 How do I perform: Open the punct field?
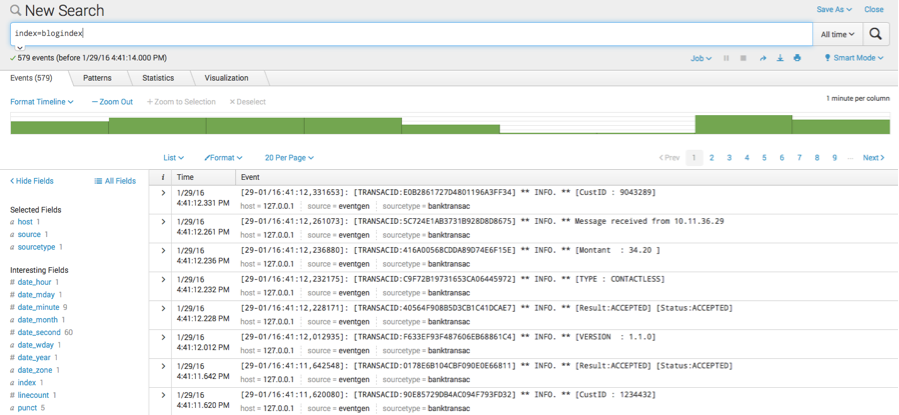click(x=27, y=408)
